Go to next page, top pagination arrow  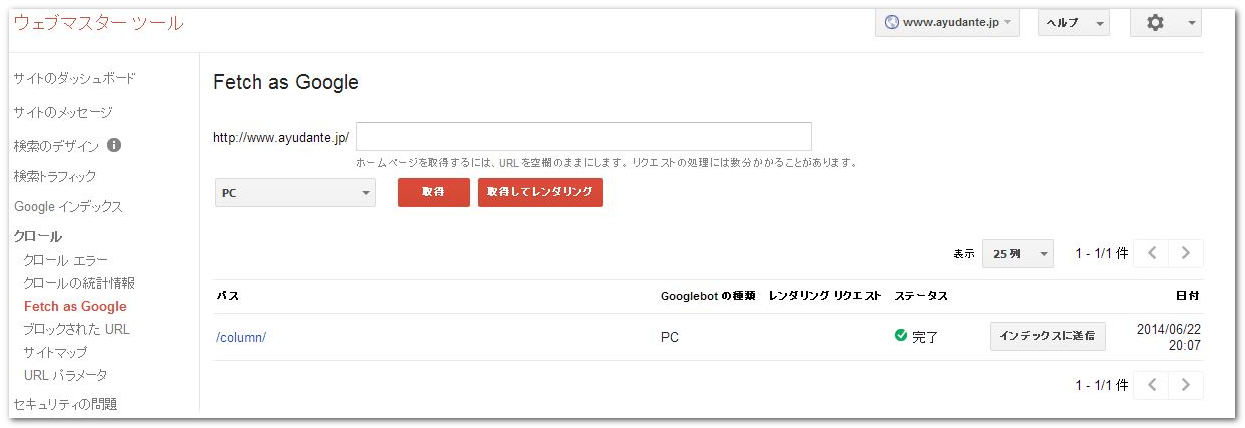pyautogui.click(x=1186, y=253)
